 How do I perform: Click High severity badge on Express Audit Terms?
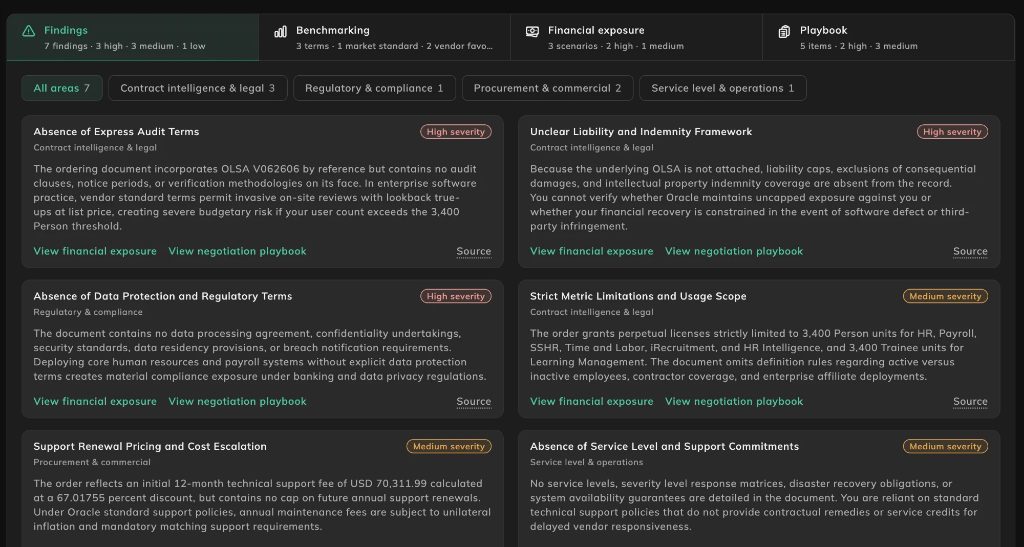(456, 132)
